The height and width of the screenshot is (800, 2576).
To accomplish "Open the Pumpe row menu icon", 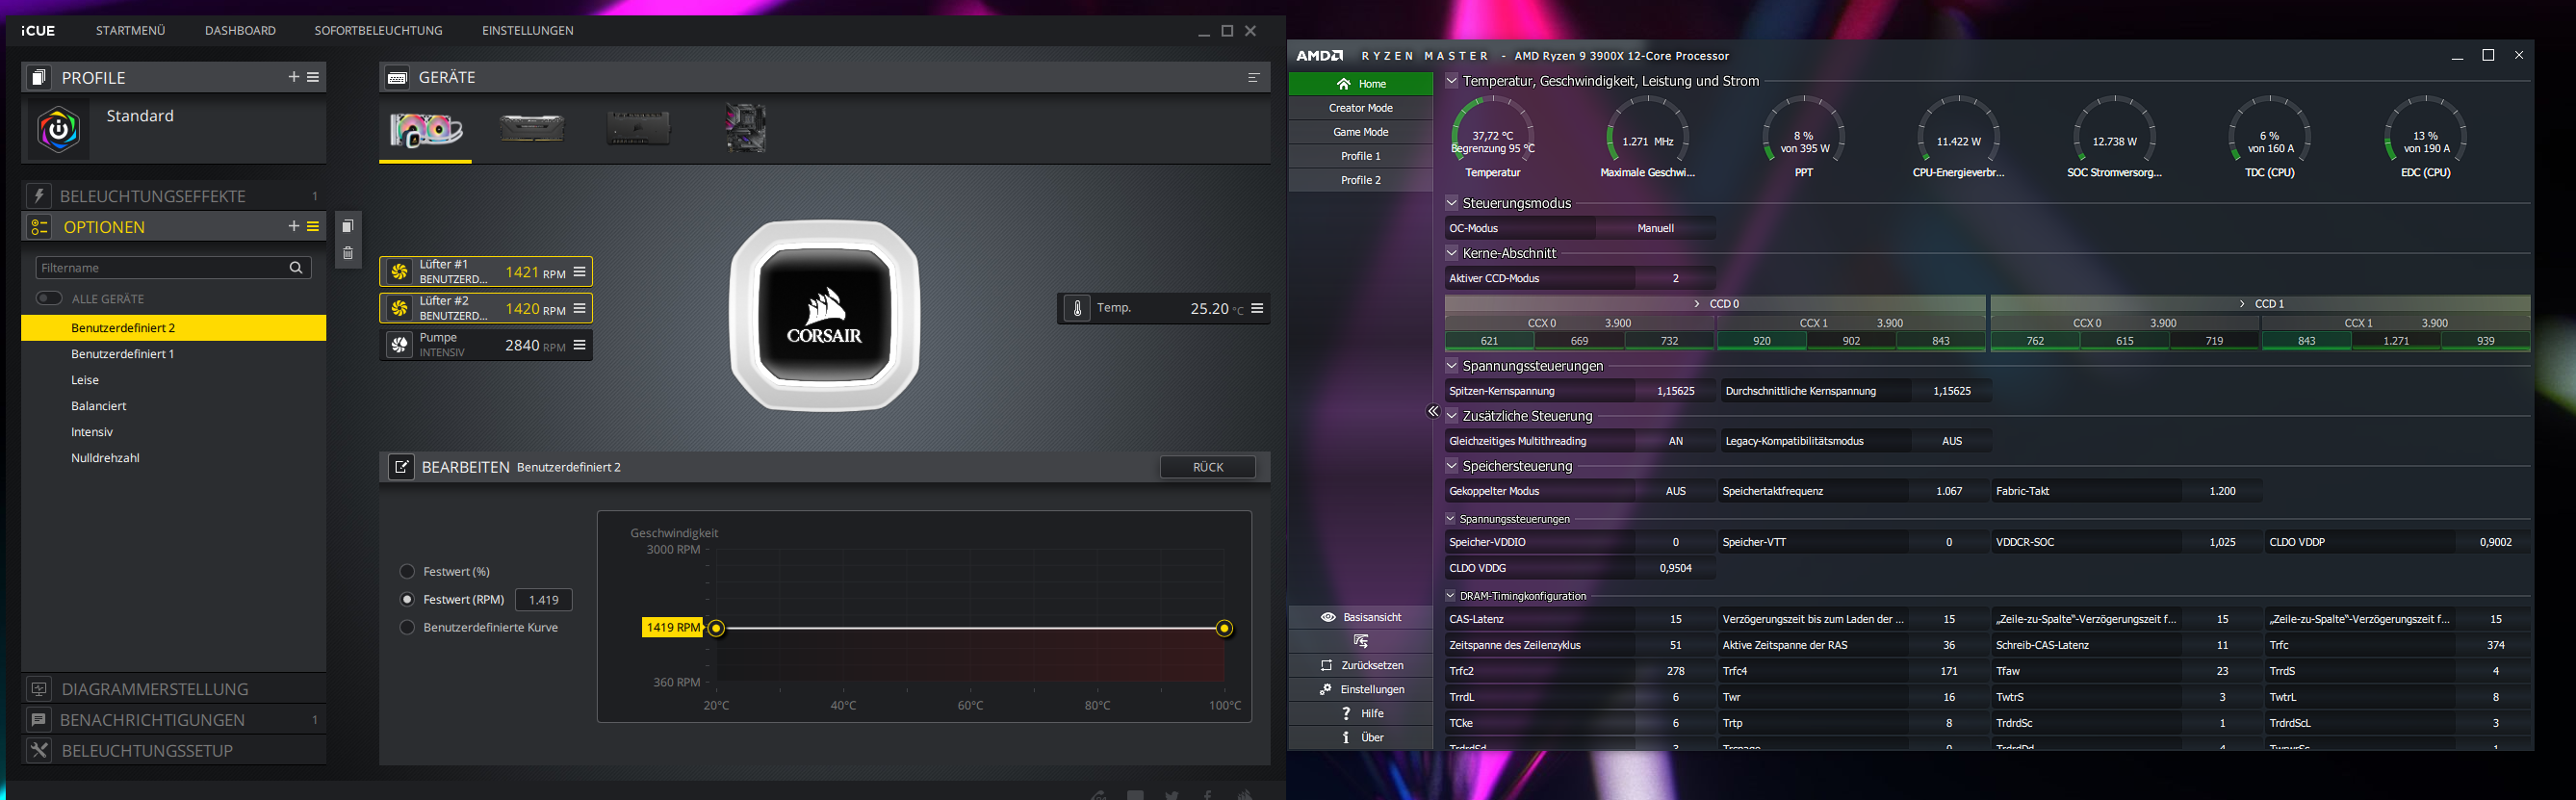I will click(579, 345).
